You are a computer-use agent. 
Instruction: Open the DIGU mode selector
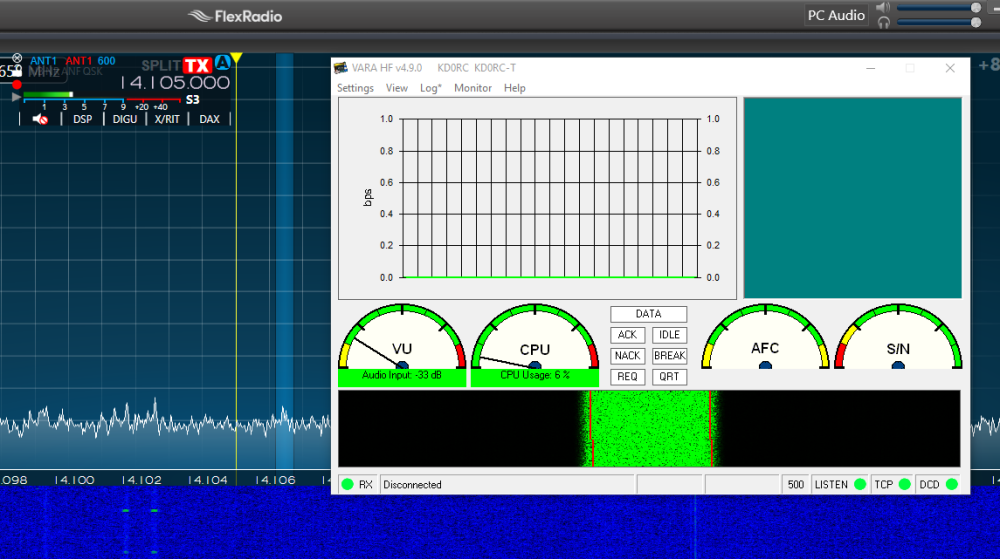click(124, 119)
